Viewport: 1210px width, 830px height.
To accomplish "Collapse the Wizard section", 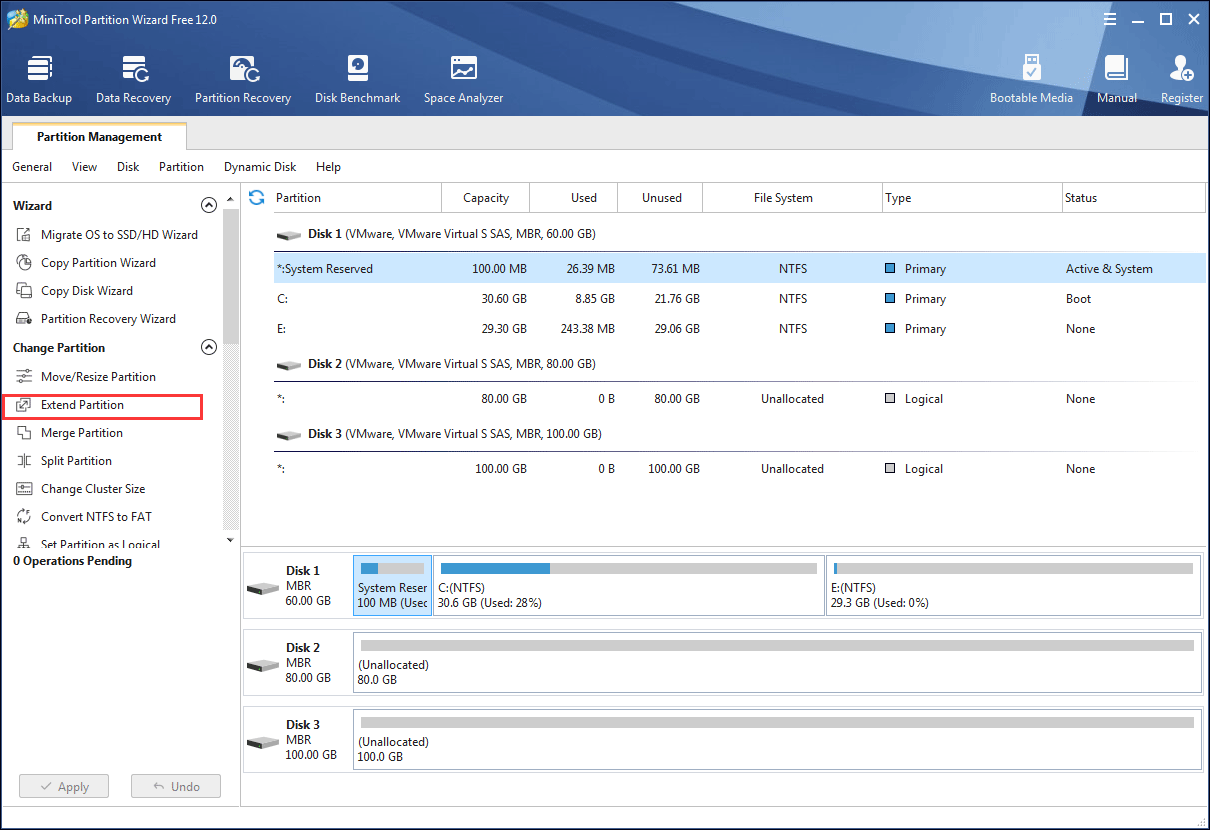I will pos(209,204).
